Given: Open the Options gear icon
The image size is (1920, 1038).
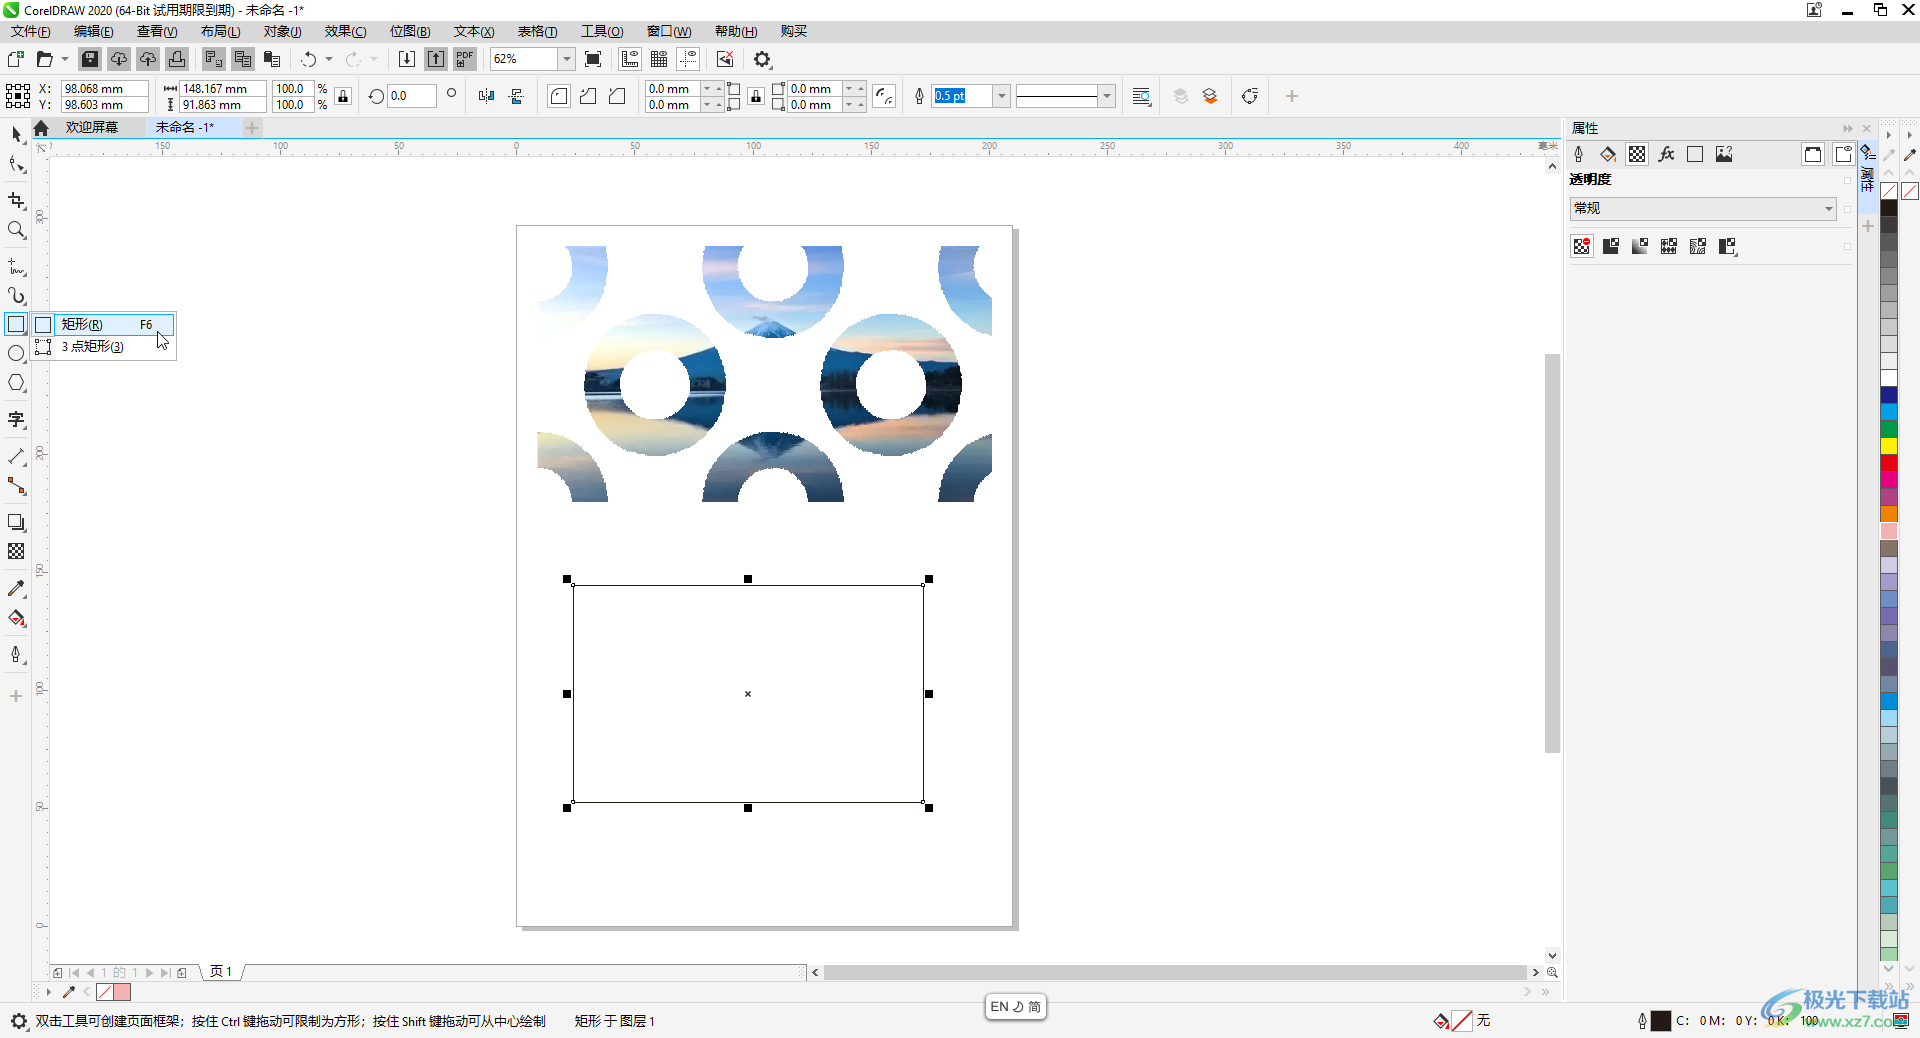Looking at the screenshot, I should (763, 59).
